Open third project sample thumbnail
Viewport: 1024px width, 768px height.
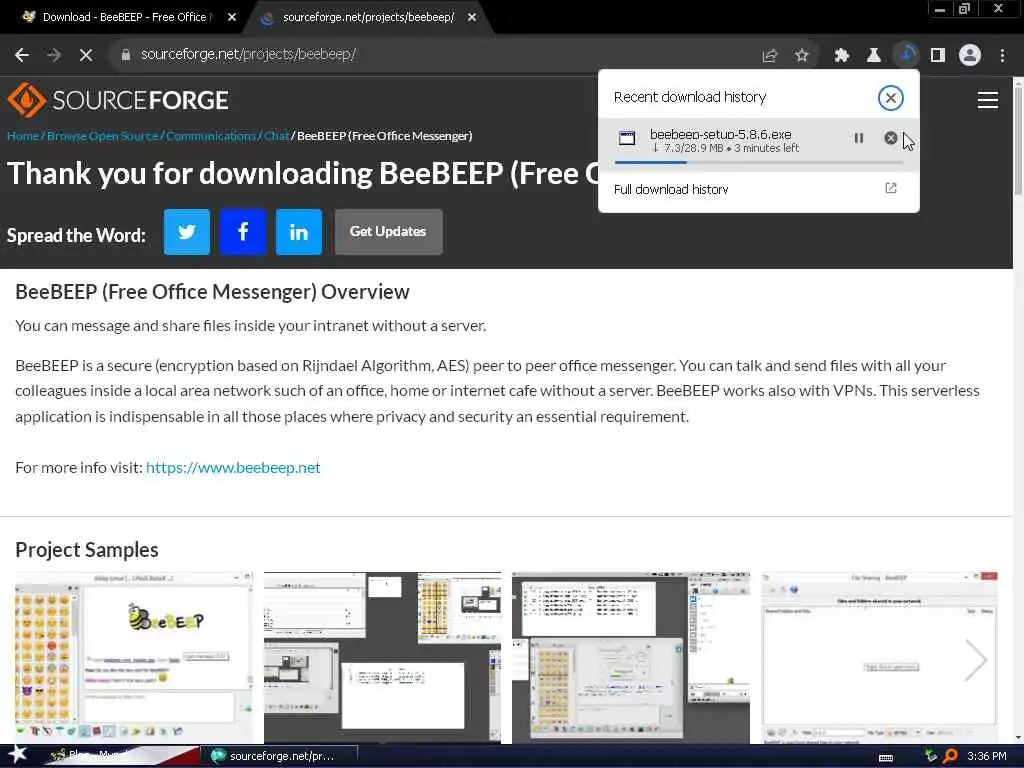point(631,657)
